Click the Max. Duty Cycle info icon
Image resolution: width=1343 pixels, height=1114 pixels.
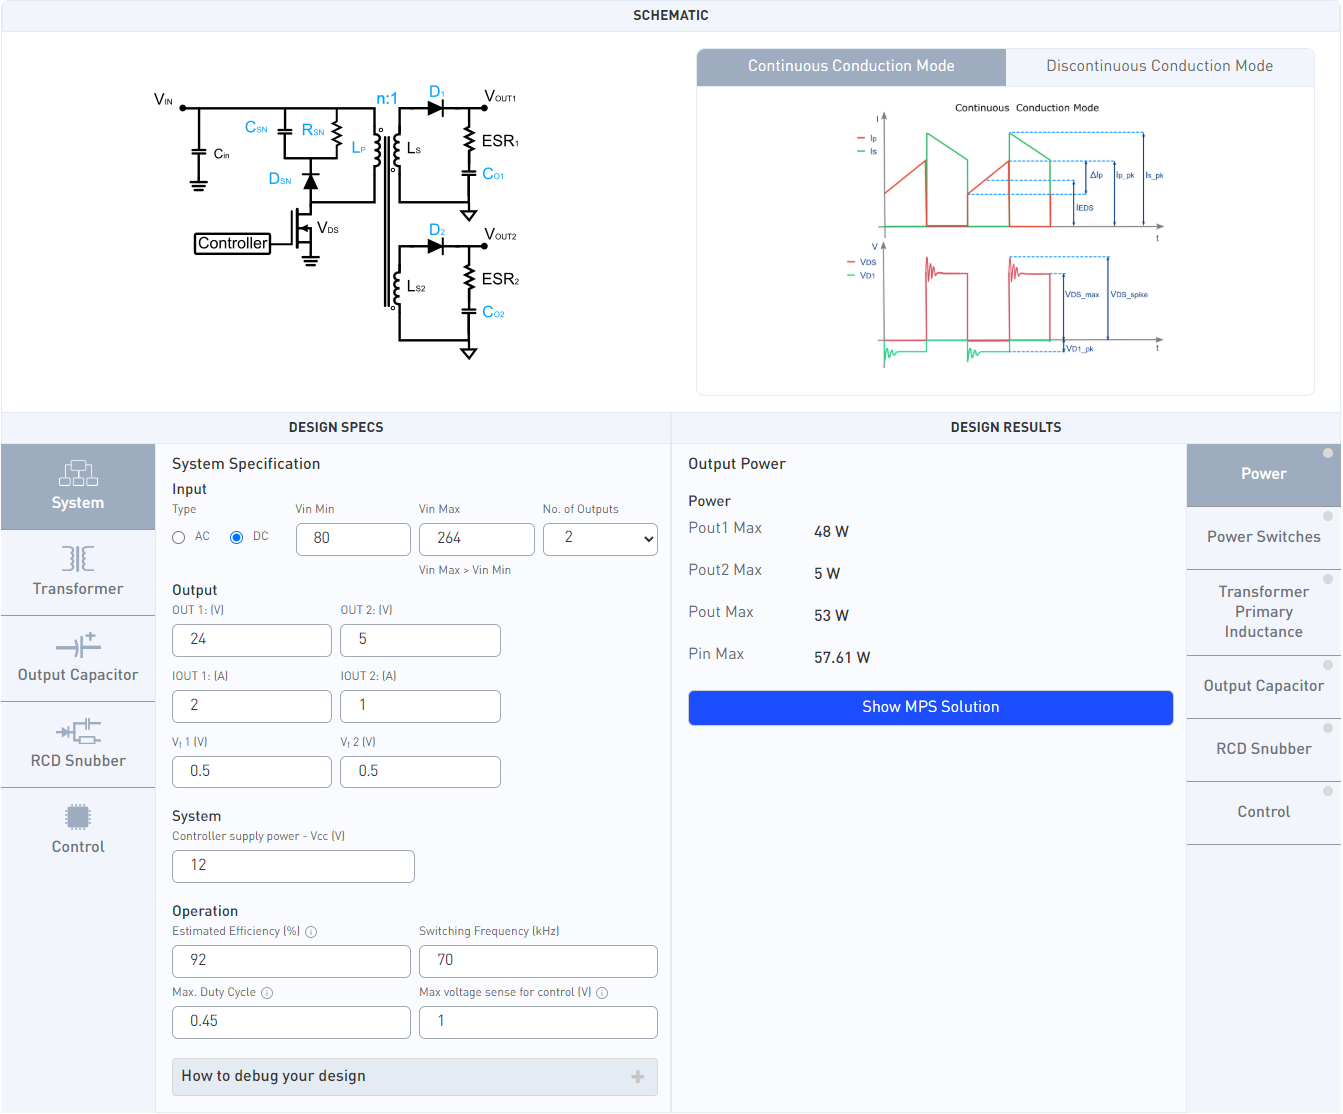pos(267,993)
